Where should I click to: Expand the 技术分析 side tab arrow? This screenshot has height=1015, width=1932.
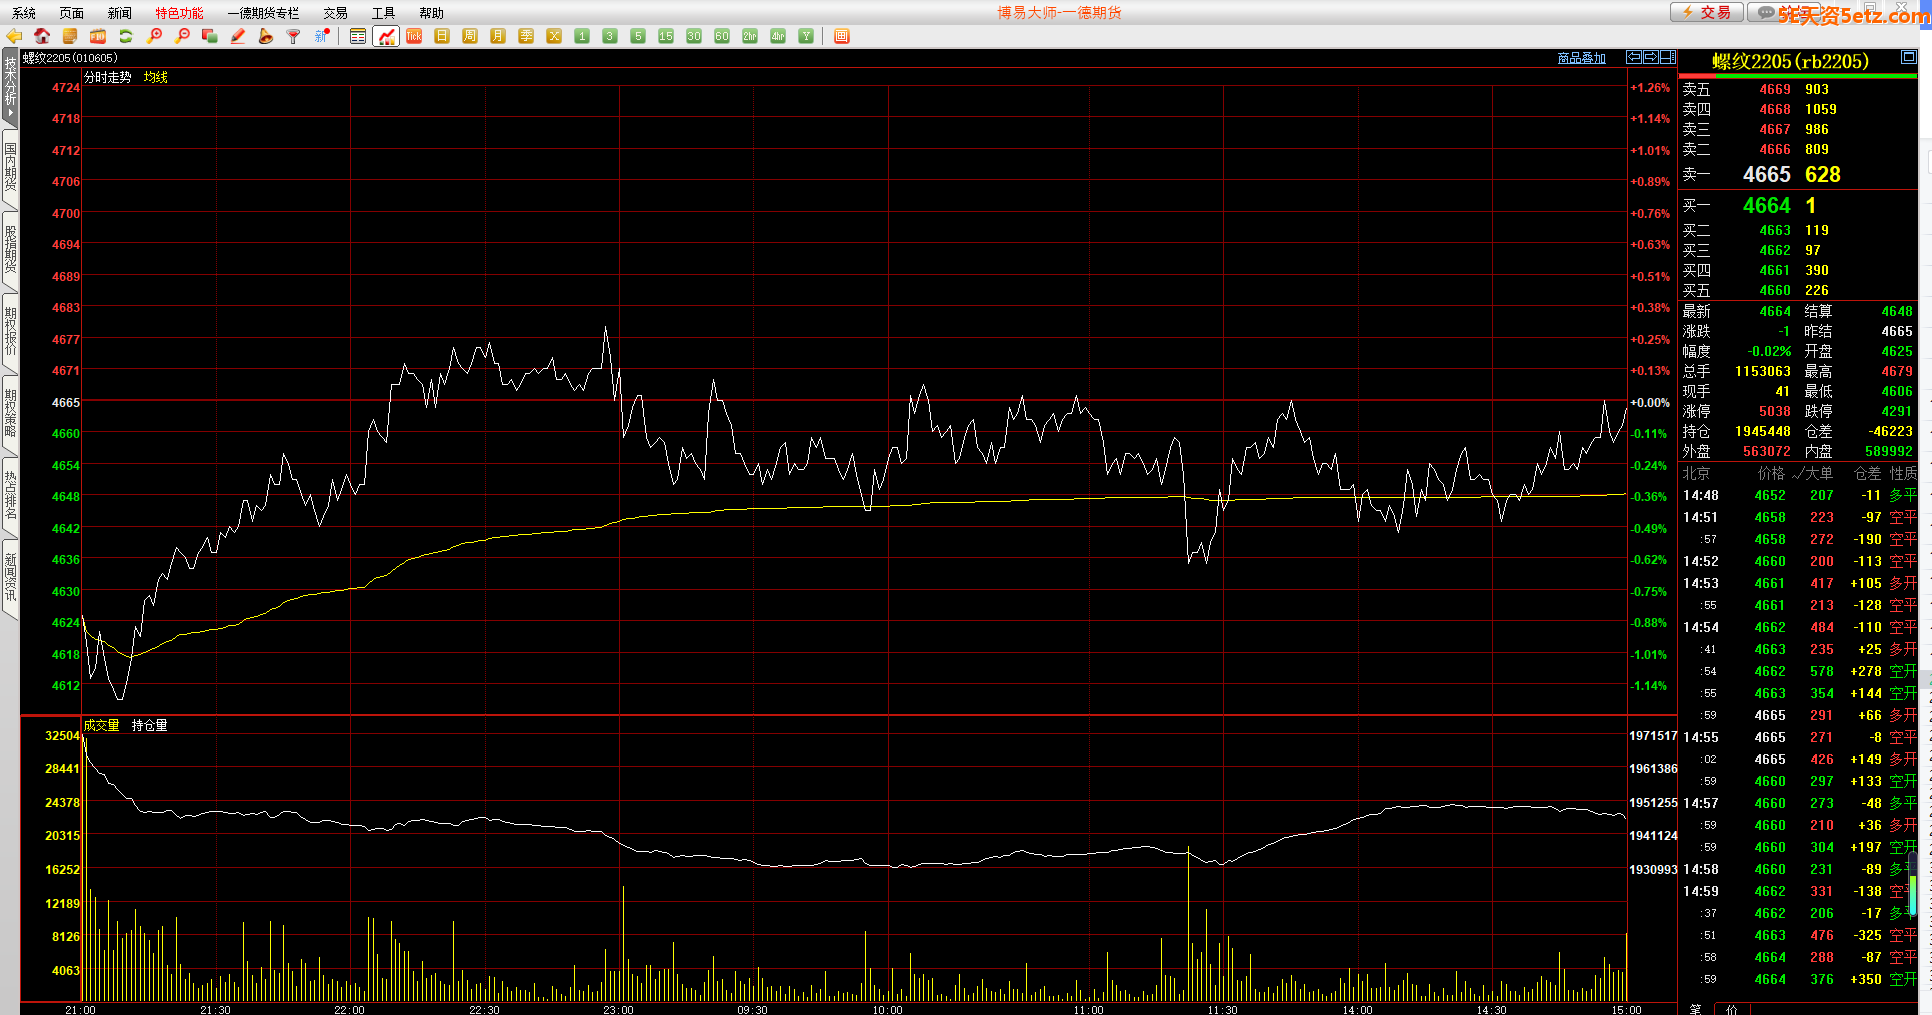point(10,113)
